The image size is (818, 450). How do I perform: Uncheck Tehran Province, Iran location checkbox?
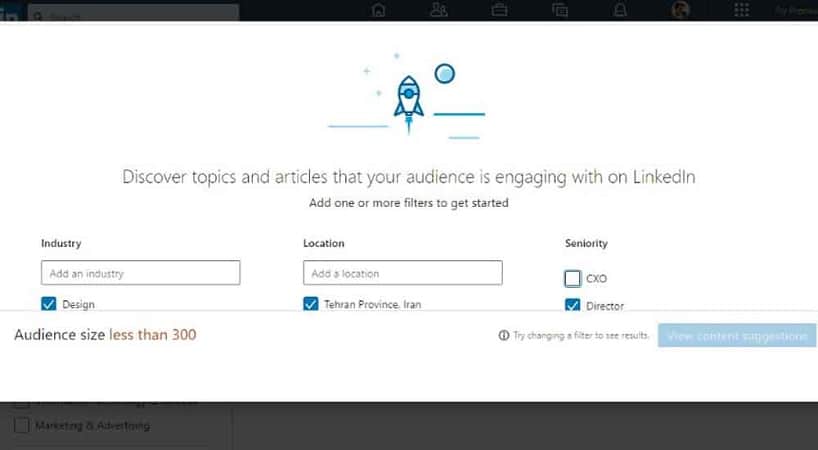(310, 304)
